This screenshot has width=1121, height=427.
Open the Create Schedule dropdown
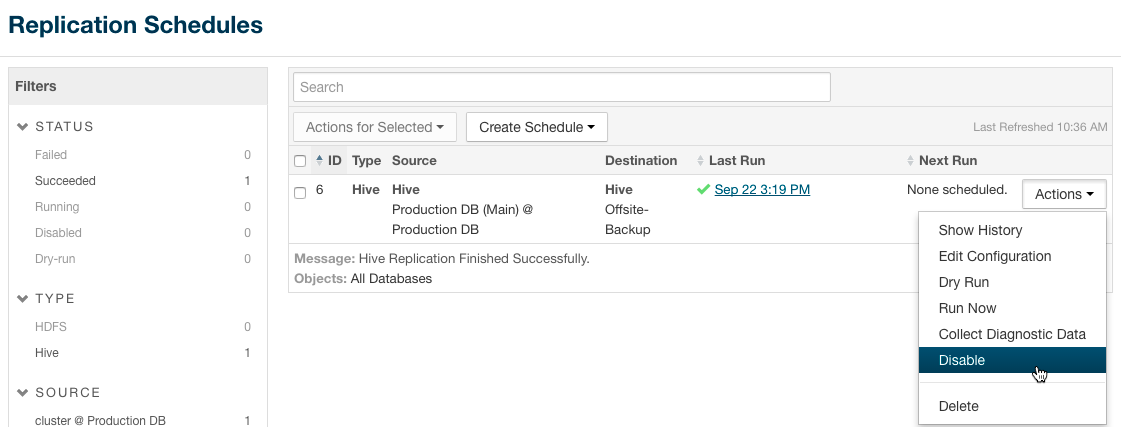tap(536, 127)
